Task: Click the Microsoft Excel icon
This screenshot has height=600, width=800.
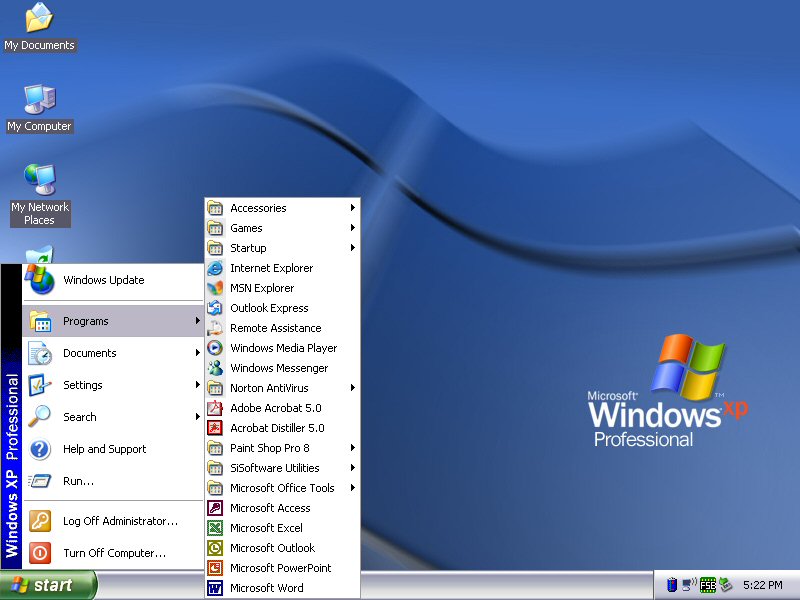Action: [215, 528]
